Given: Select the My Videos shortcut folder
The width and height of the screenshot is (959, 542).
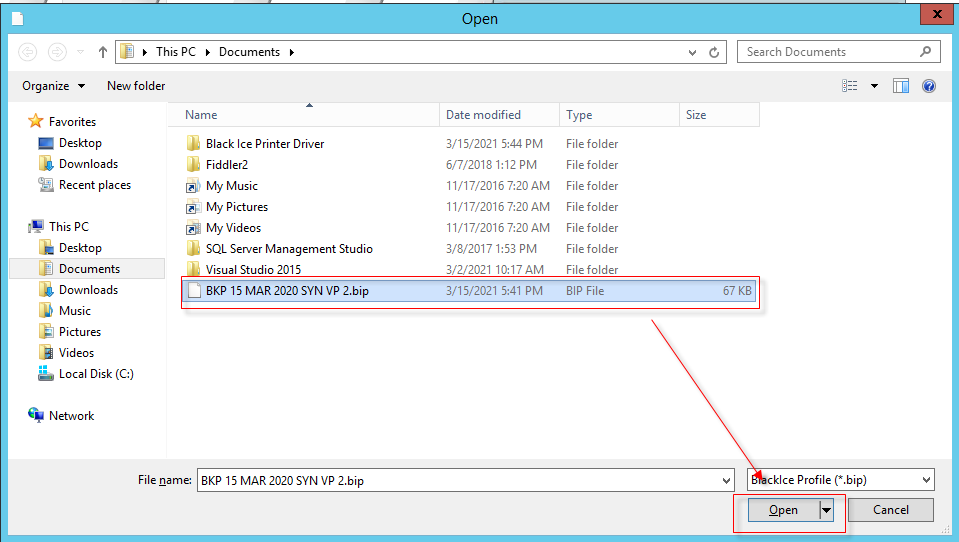Looking at the screenshot, I should tap(233, 228).
